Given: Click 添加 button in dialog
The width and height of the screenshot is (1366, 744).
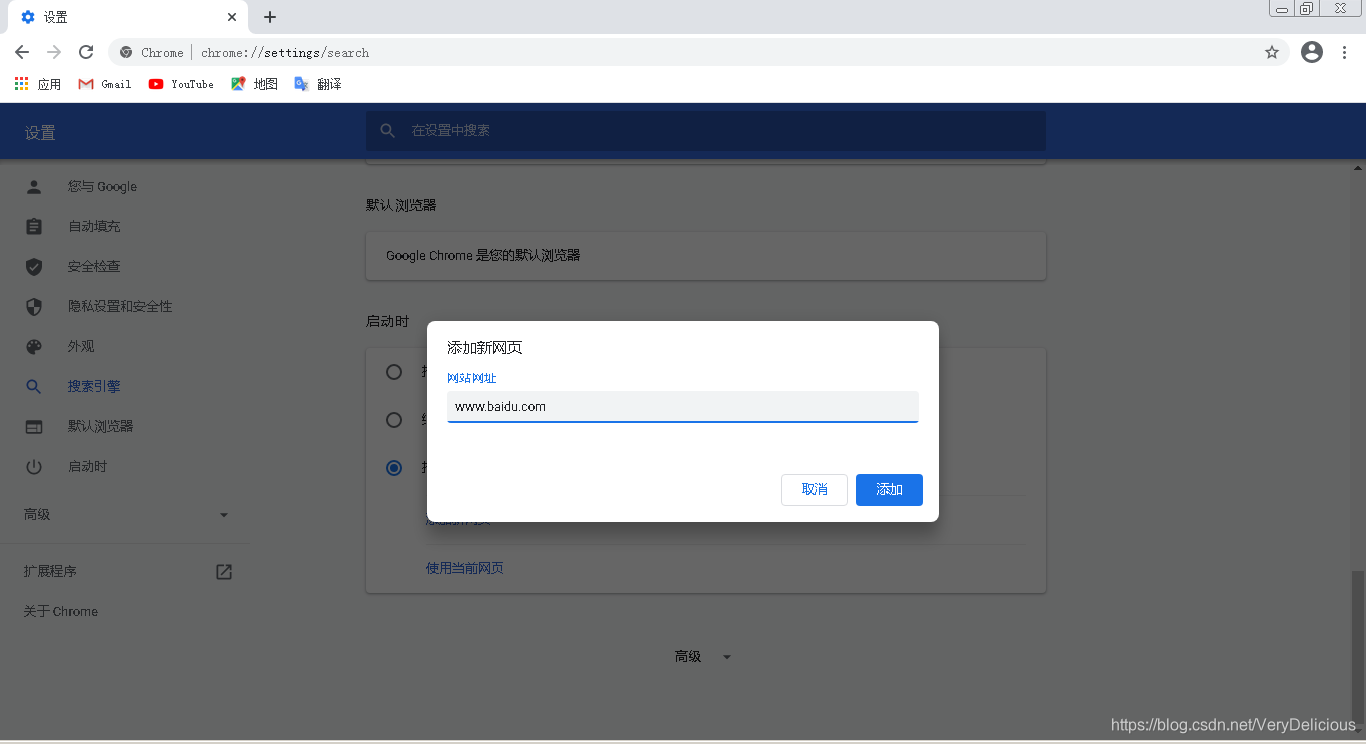Looking at the screenshot, I should pyautogui.click(x=889, y=490).
